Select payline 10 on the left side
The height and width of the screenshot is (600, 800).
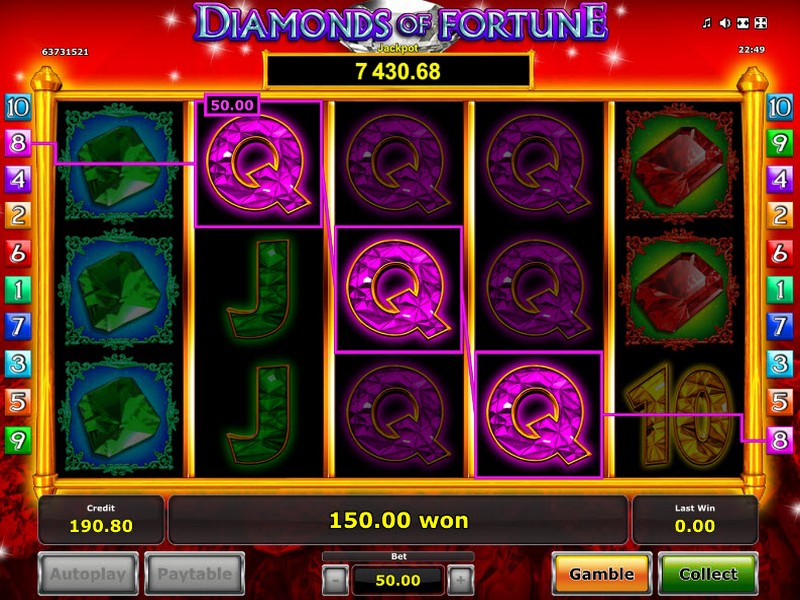click(18, 108)
